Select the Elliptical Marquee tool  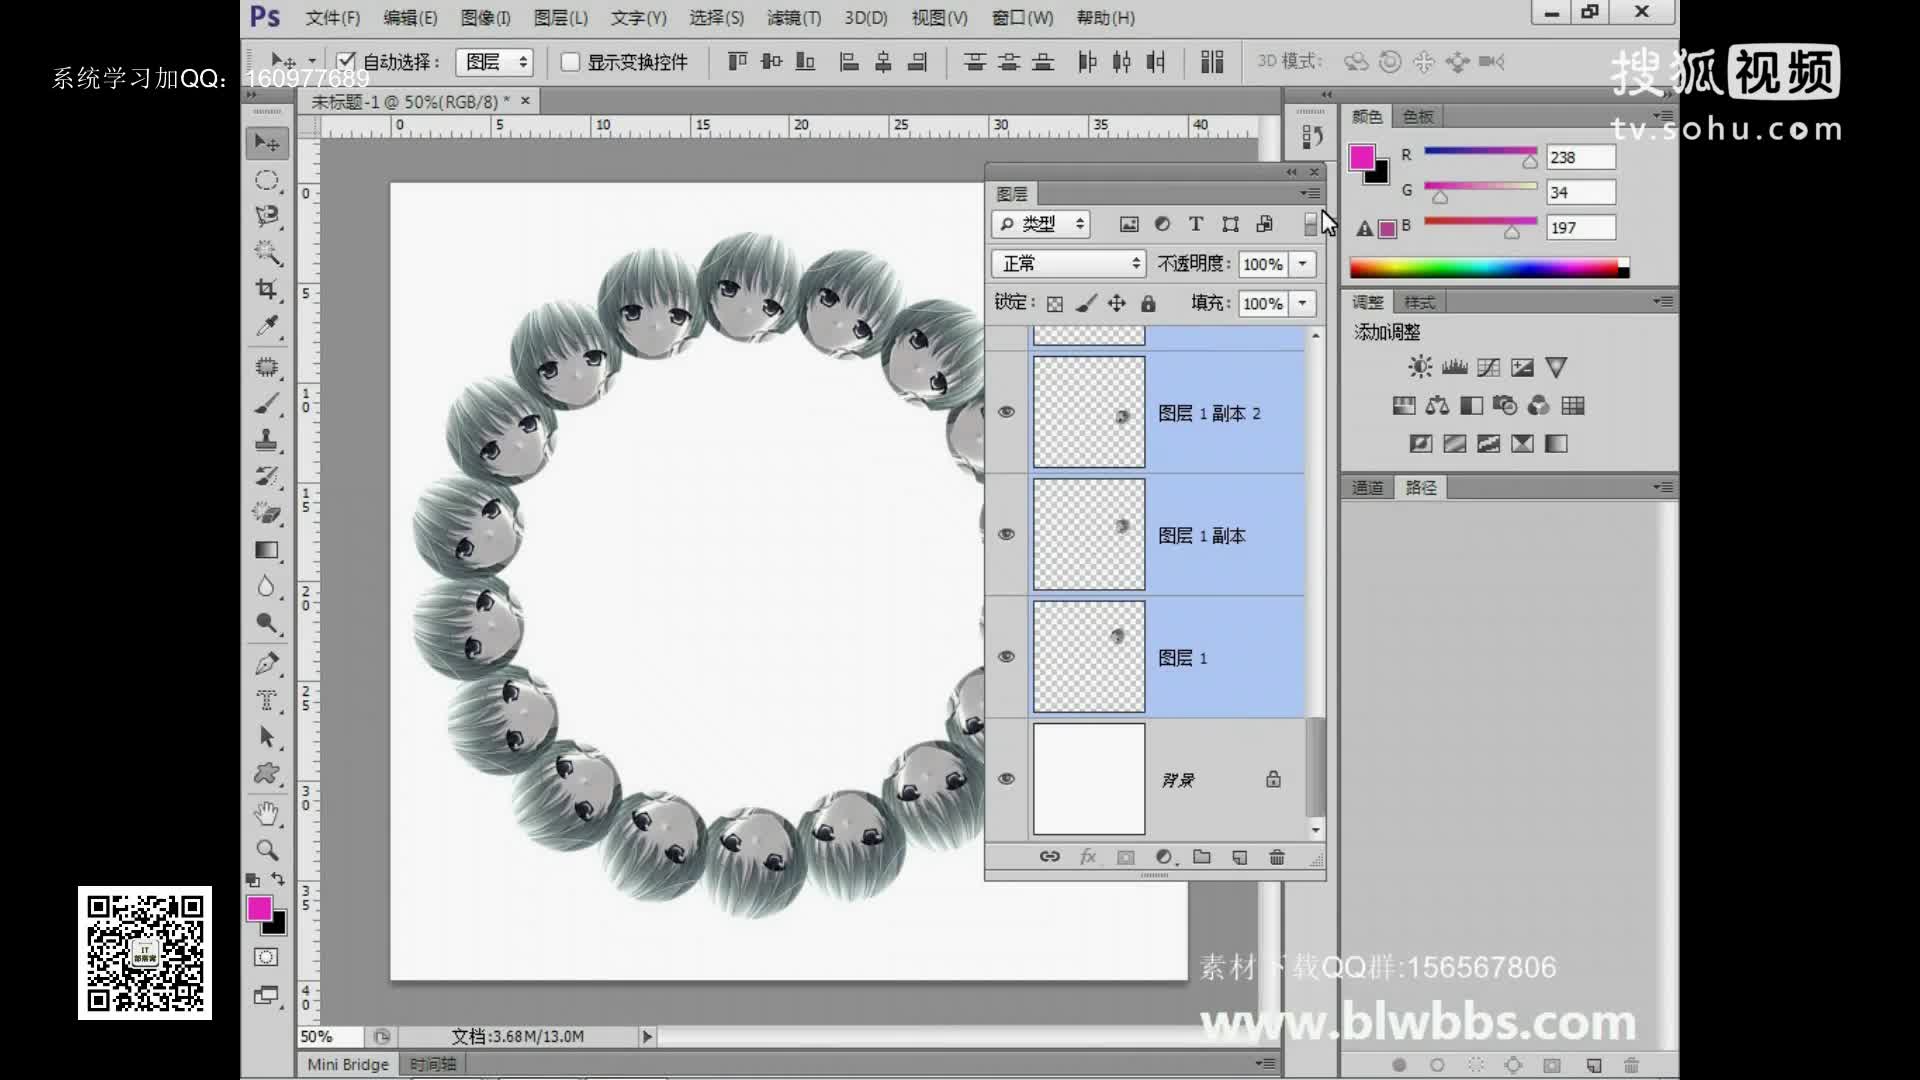click(x=267, y=180)
